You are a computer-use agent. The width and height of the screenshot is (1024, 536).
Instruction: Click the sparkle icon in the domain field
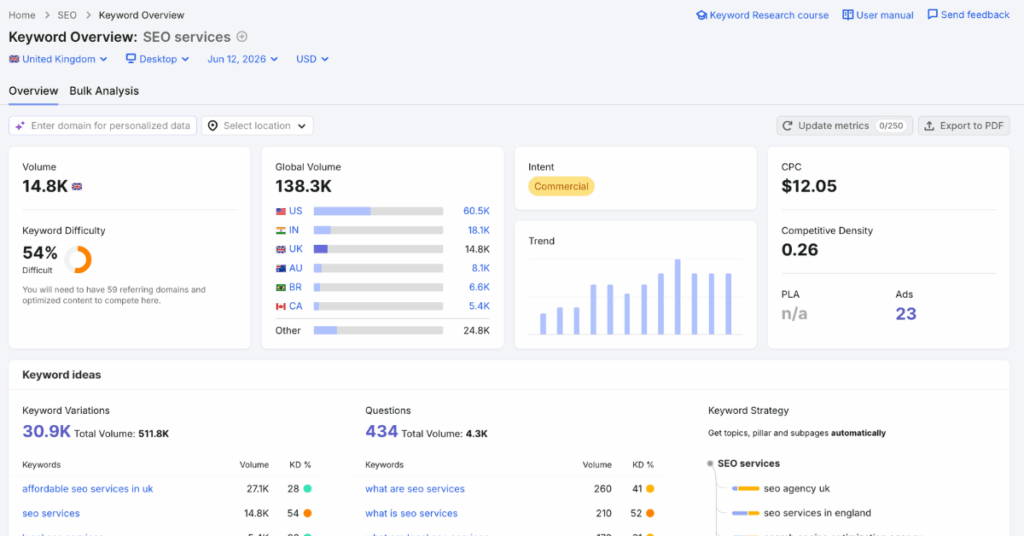20,125
